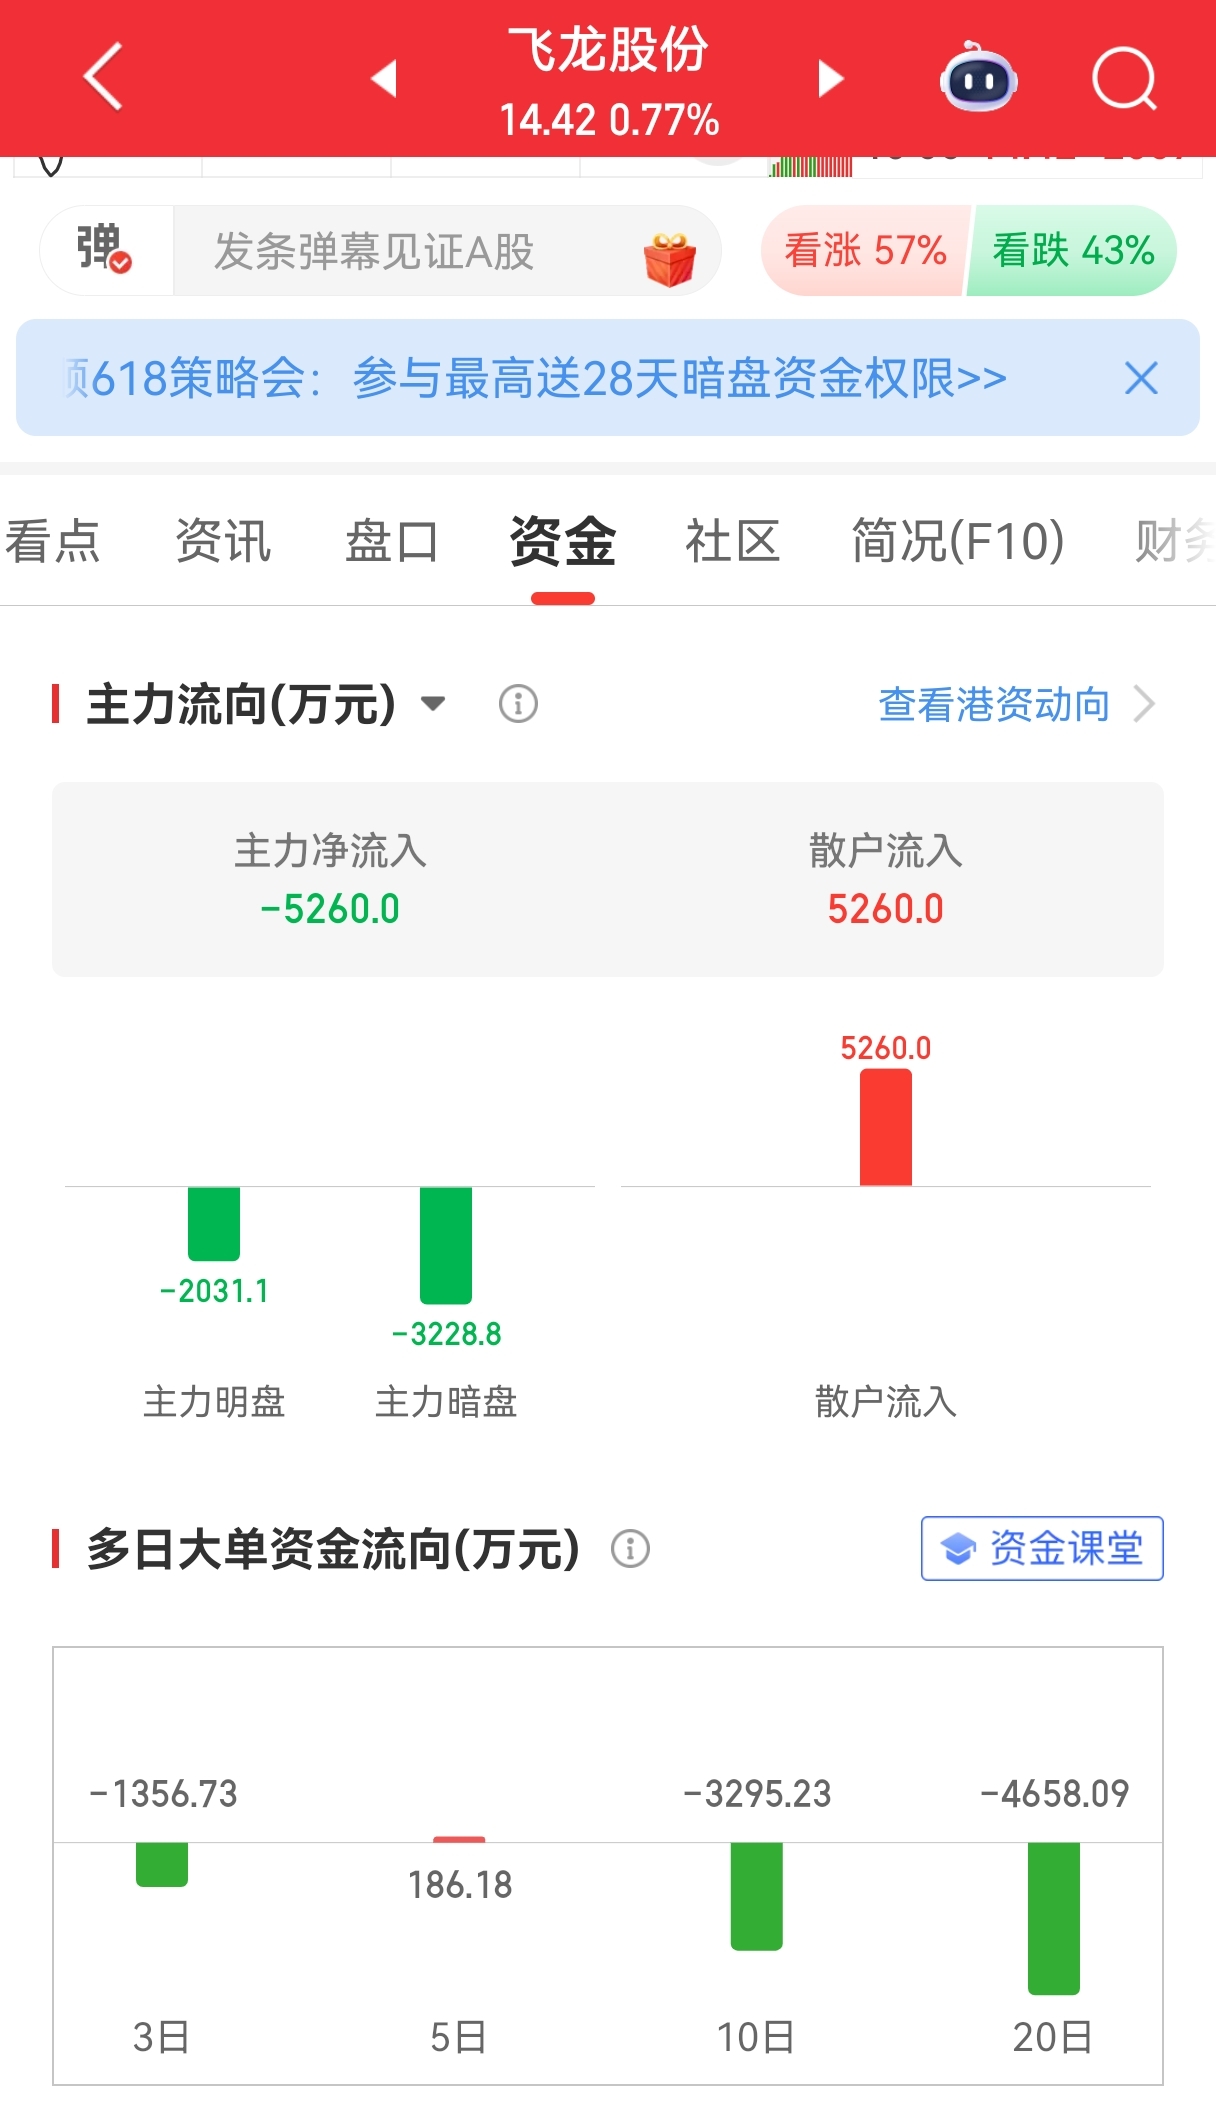Viewport: 1216px width, 2127px height.
Task: Tap the back arrow in header
Action: pyautogui.click(x=103, y=76)
